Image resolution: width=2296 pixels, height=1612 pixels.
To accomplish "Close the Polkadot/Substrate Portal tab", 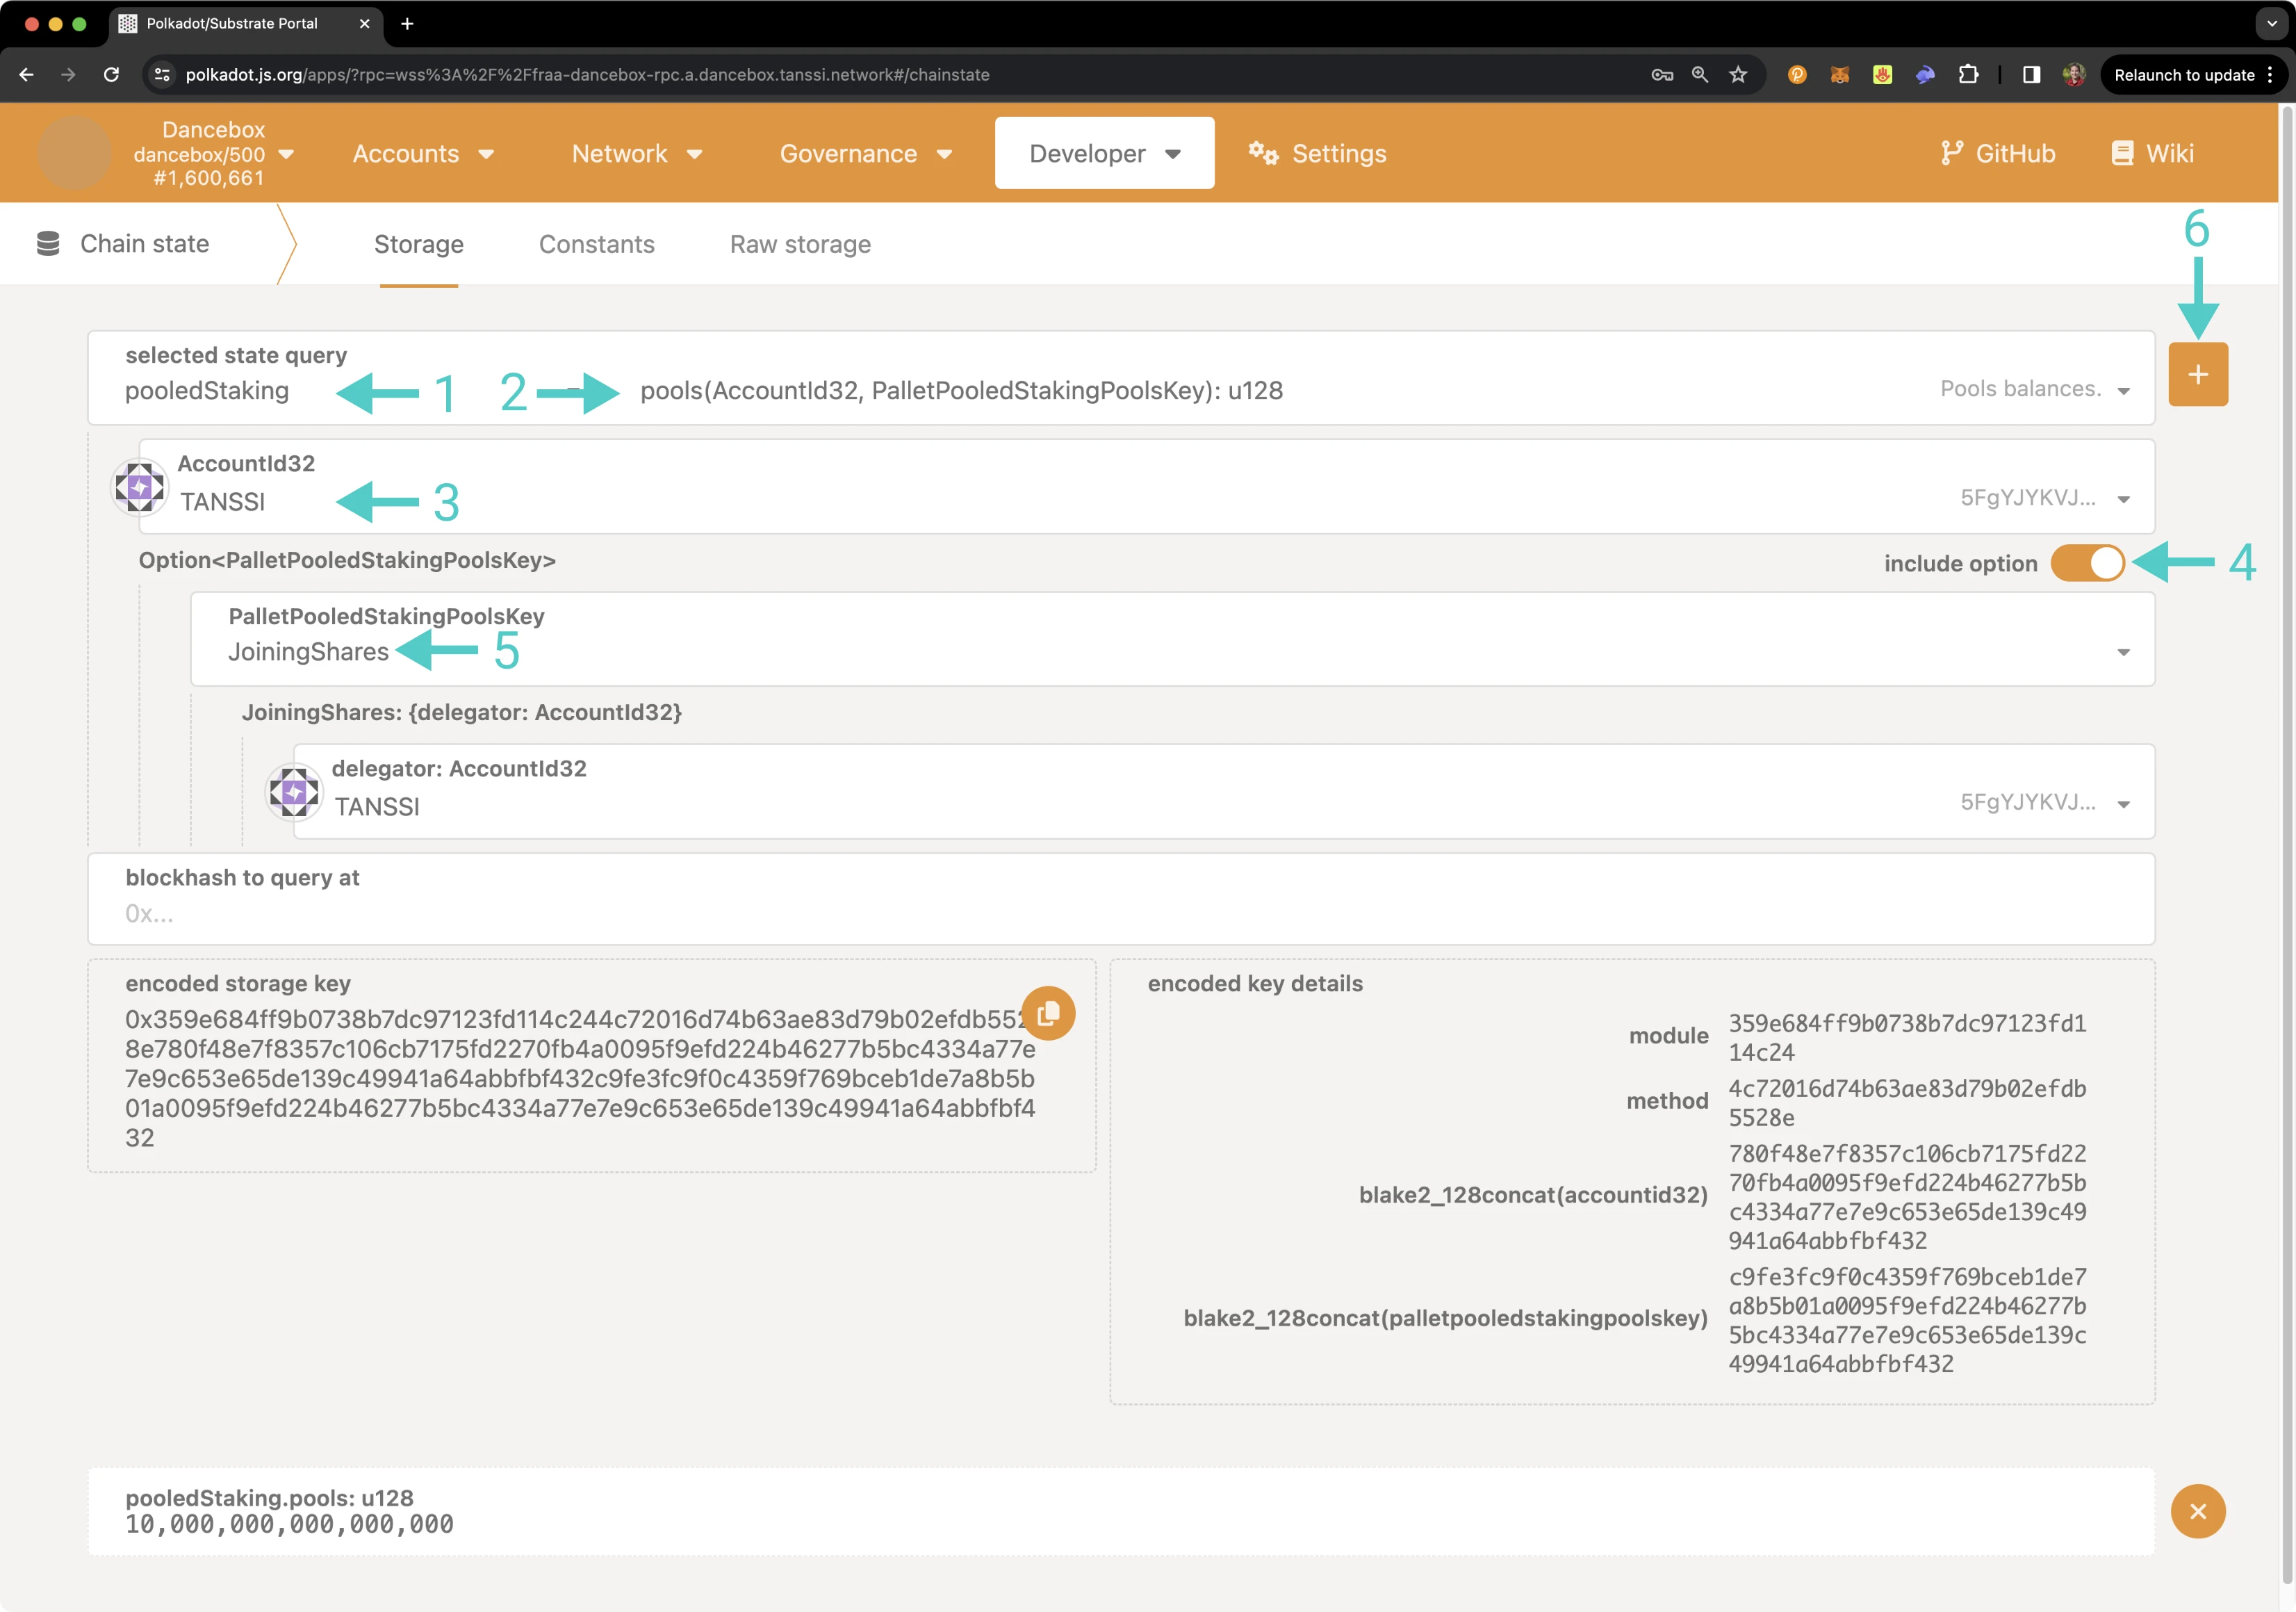I will pyautogui.click(x=364, y=24).
